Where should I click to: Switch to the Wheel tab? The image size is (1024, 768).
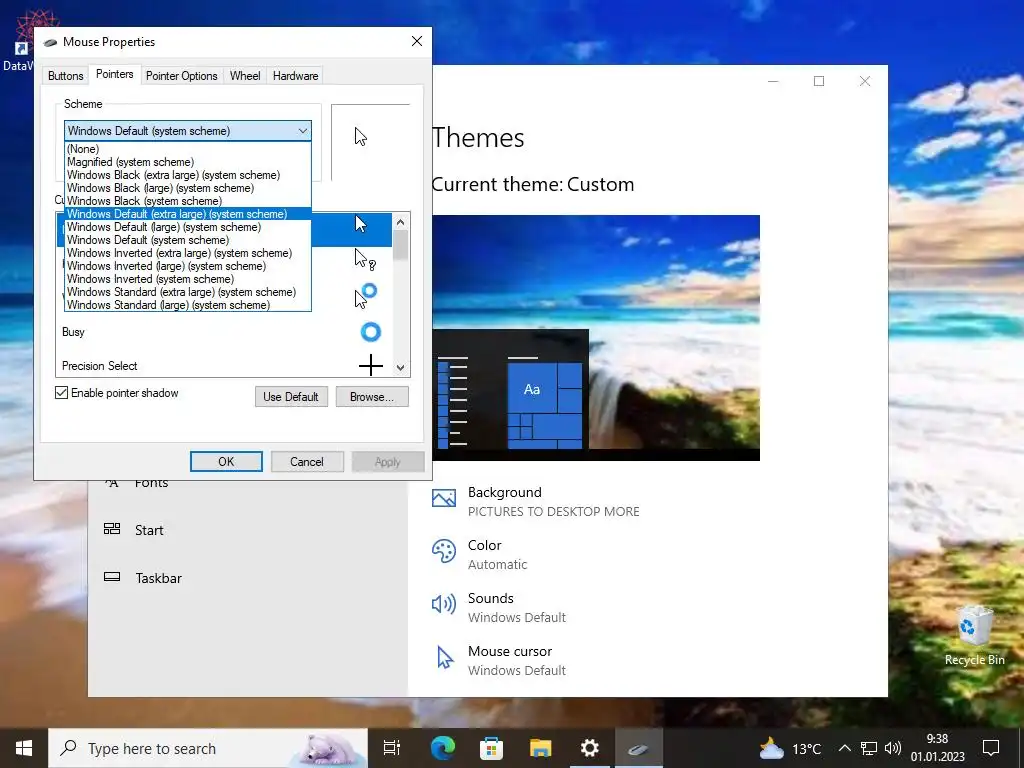coord(245,76)
